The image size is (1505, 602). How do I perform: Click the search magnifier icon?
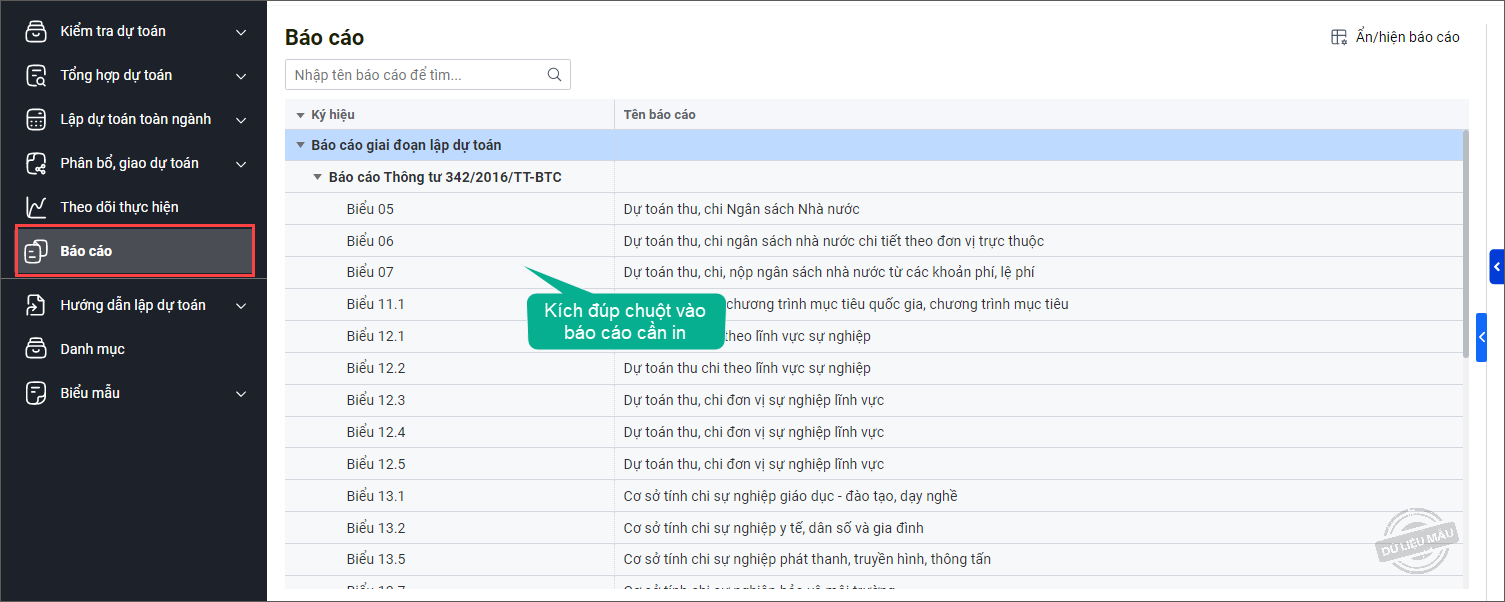click(x=554, y=75)
